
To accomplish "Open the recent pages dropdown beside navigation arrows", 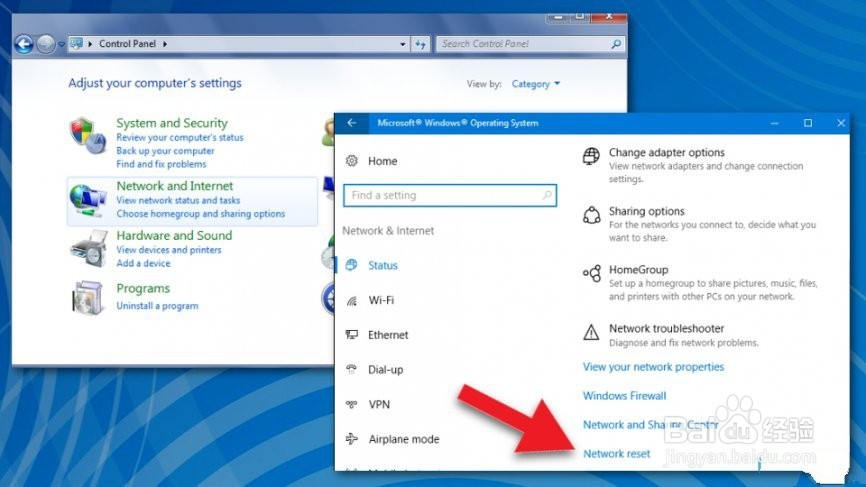I will coord(61,44).
